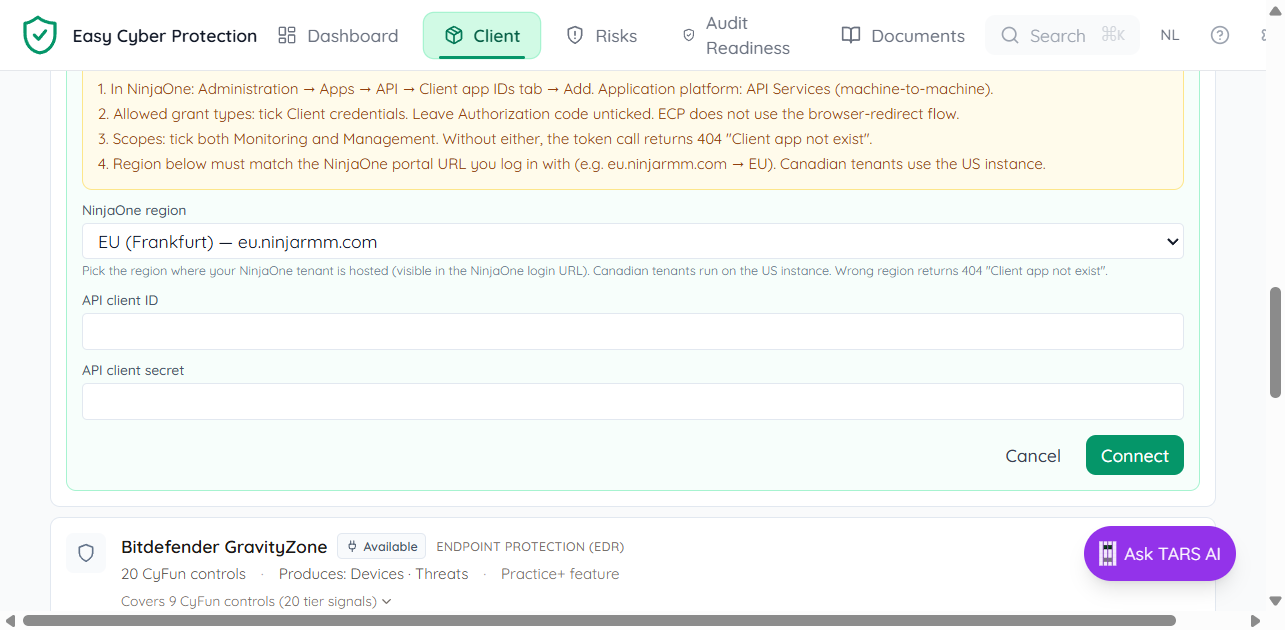Click the scroll left arrow
1285x630 pixels.
point(10,621)
